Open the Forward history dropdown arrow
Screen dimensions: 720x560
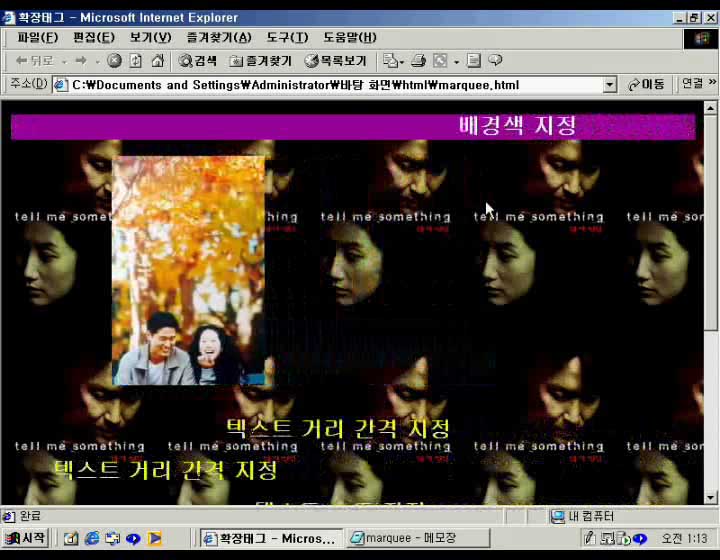[97, 62]
